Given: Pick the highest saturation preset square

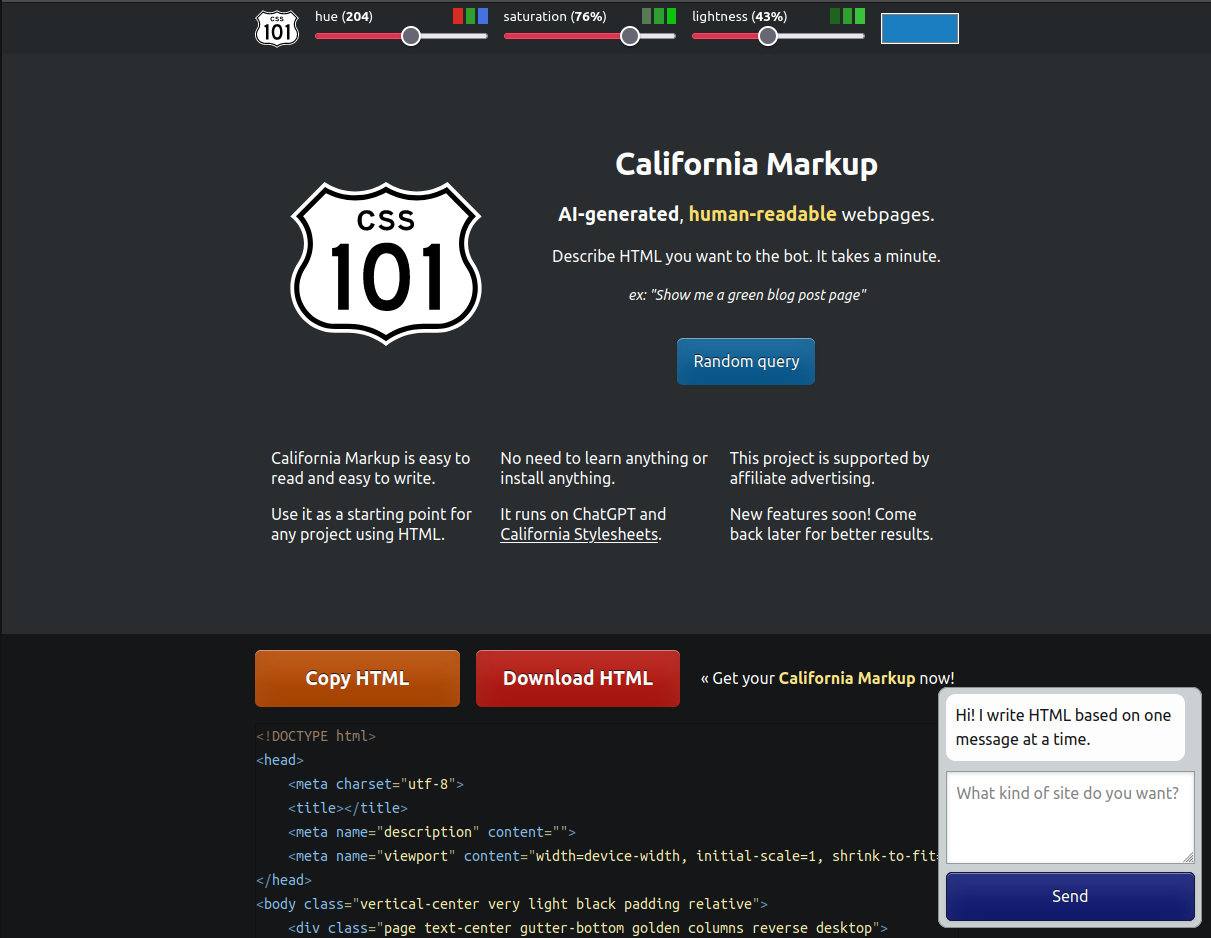Looking at the screenshot, I should [x=672, y=16].
